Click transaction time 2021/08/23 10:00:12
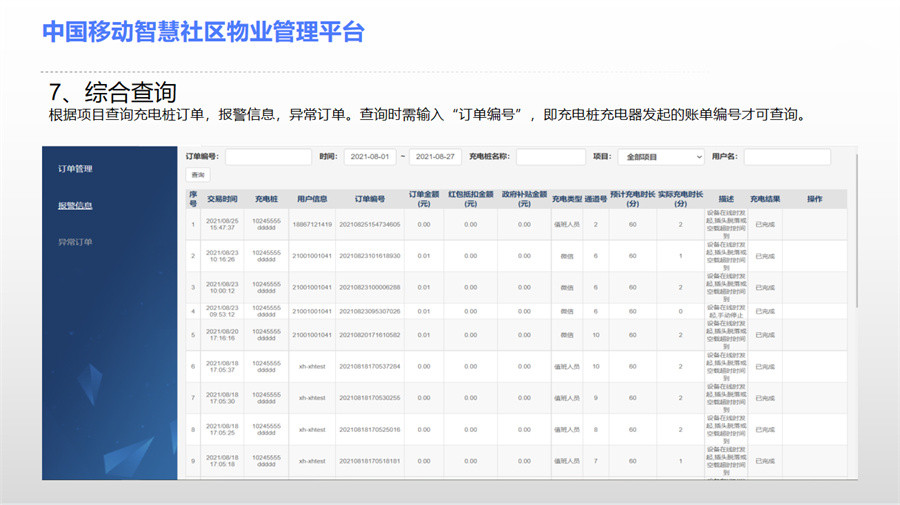Viewport: 900px width, 505px height. click(222, 288)
